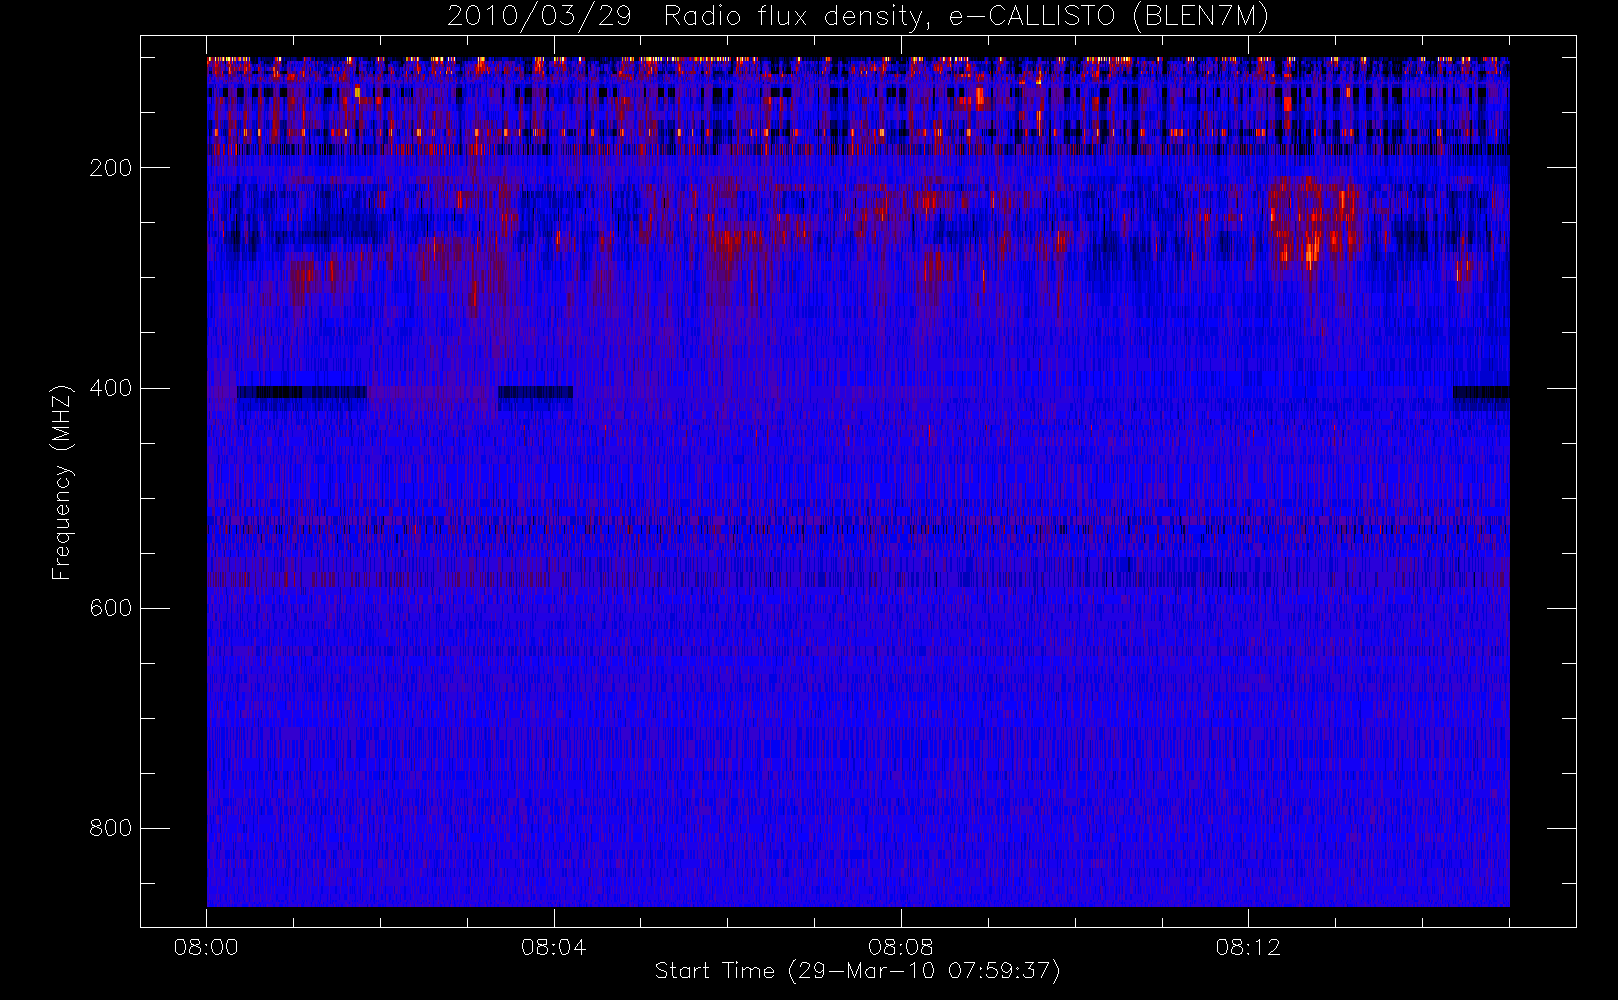Image resolution: width=1618 pixels, height=1000 pixels.
Task: Click the 08:00 time tick label
Action: (x=206, y=947)
